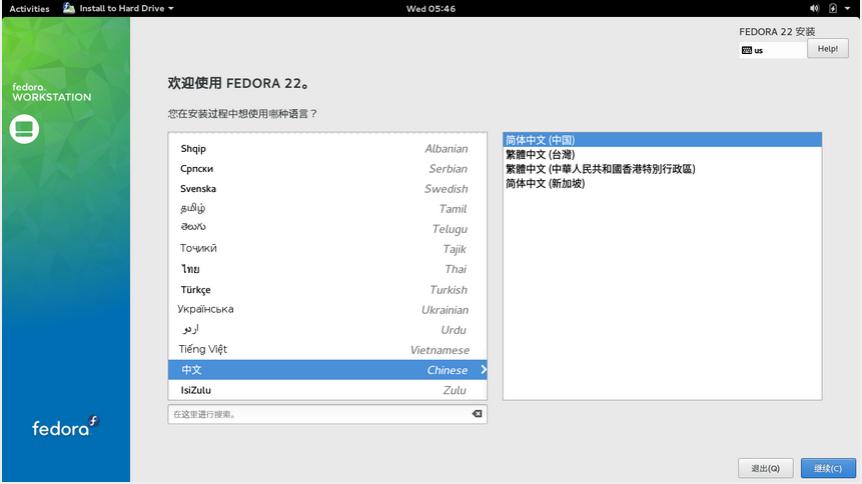Viewport: 862px width, 484px height.
Task: Select Svenska (Swedish) language
Action: (x=328, y=189)
